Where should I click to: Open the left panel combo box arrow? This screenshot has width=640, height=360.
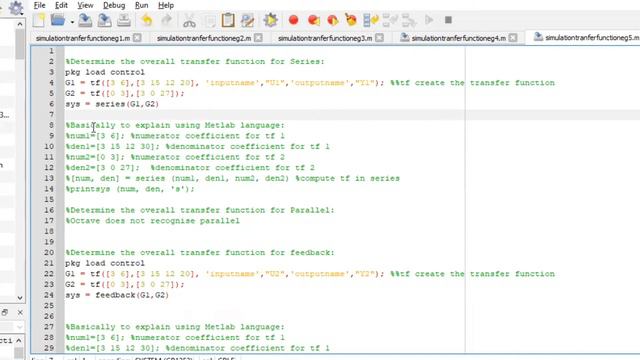click(20, 327)
